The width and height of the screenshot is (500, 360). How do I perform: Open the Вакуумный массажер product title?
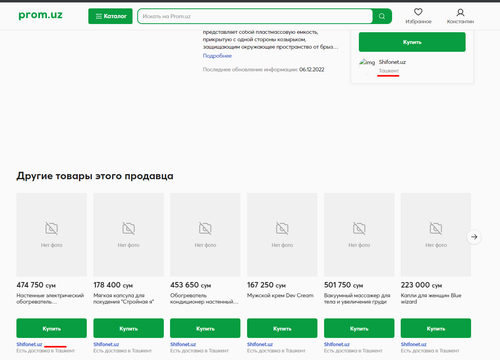357,298
